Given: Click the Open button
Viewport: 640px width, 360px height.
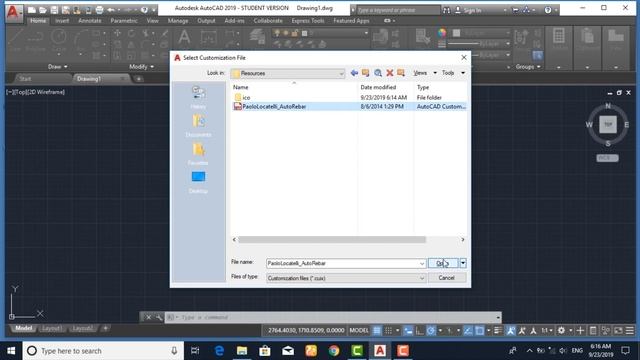Looking at the screenshot, I should pyautogui.click(x=443, y=263).
